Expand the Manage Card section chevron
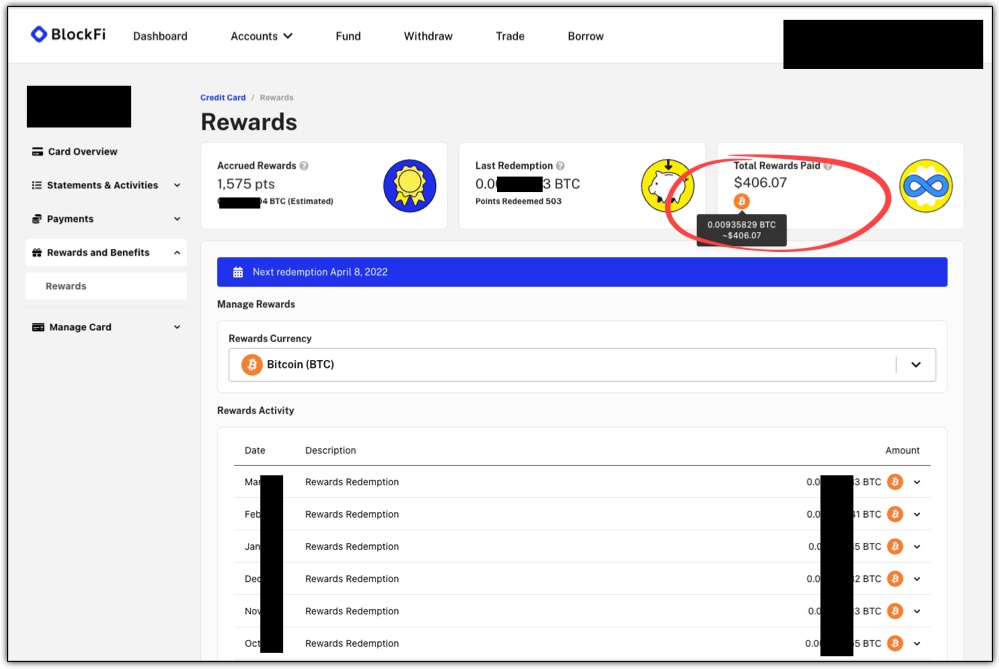The width and height of the screenshot is (999, 669). pyautogui.click(x=177, y=327)
